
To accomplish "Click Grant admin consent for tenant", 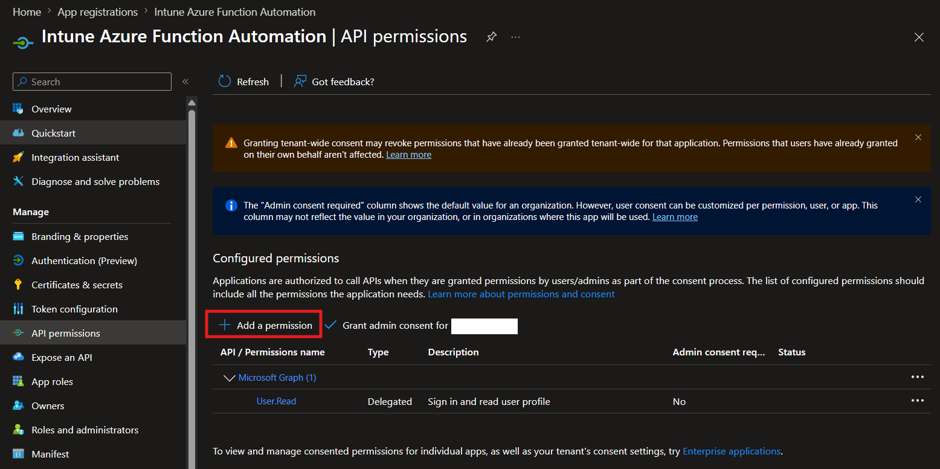I will click(x=421, y=326).
